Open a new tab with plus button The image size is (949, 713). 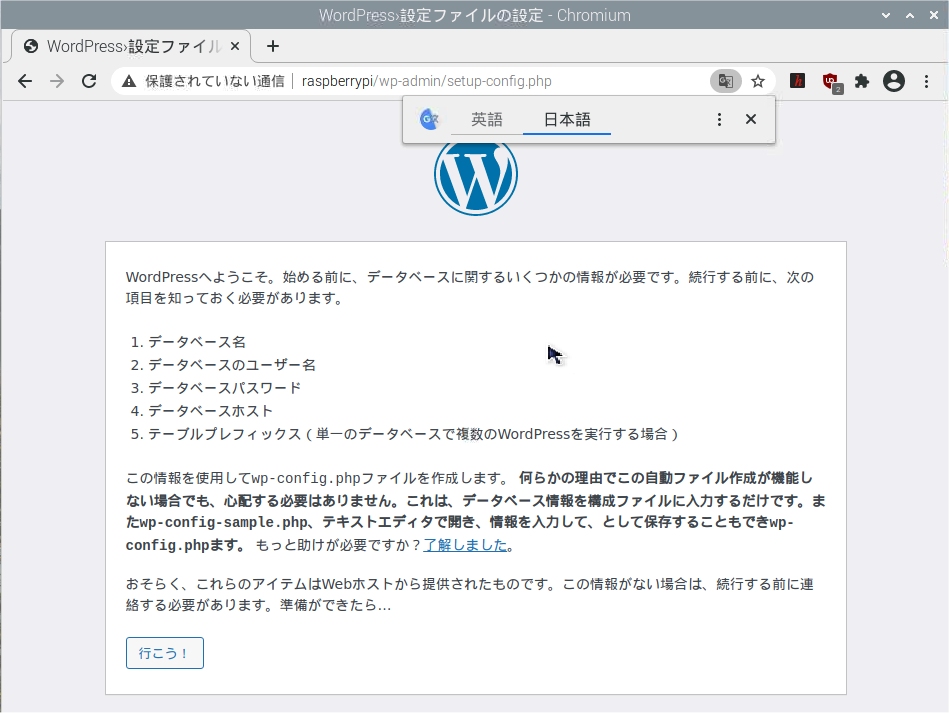coord(273,46)
